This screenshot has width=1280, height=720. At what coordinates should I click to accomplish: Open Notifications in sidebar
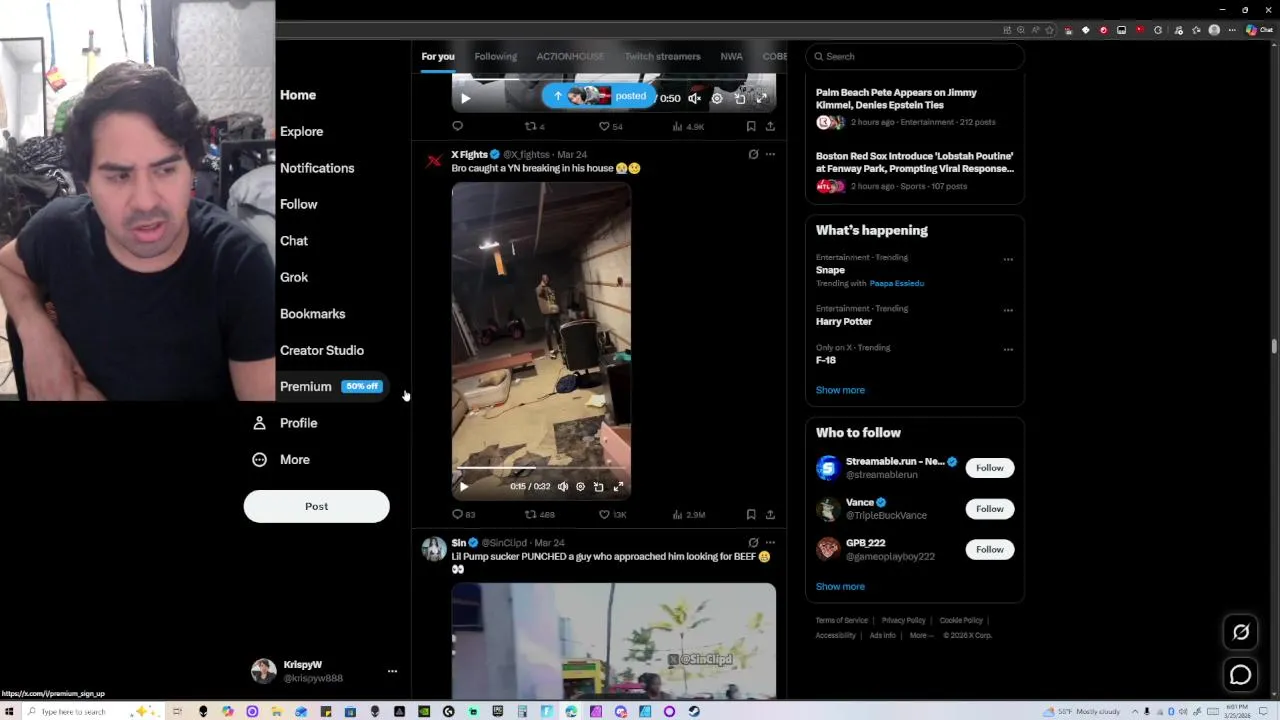tap(317, 168)
